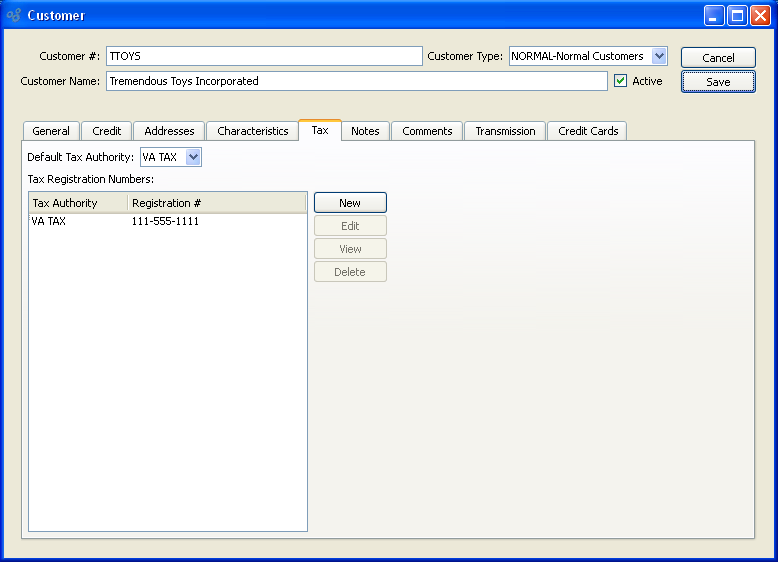Open the Transmission tab
Viewport: 778px width, 562px height.
click(x=505, y=131)
